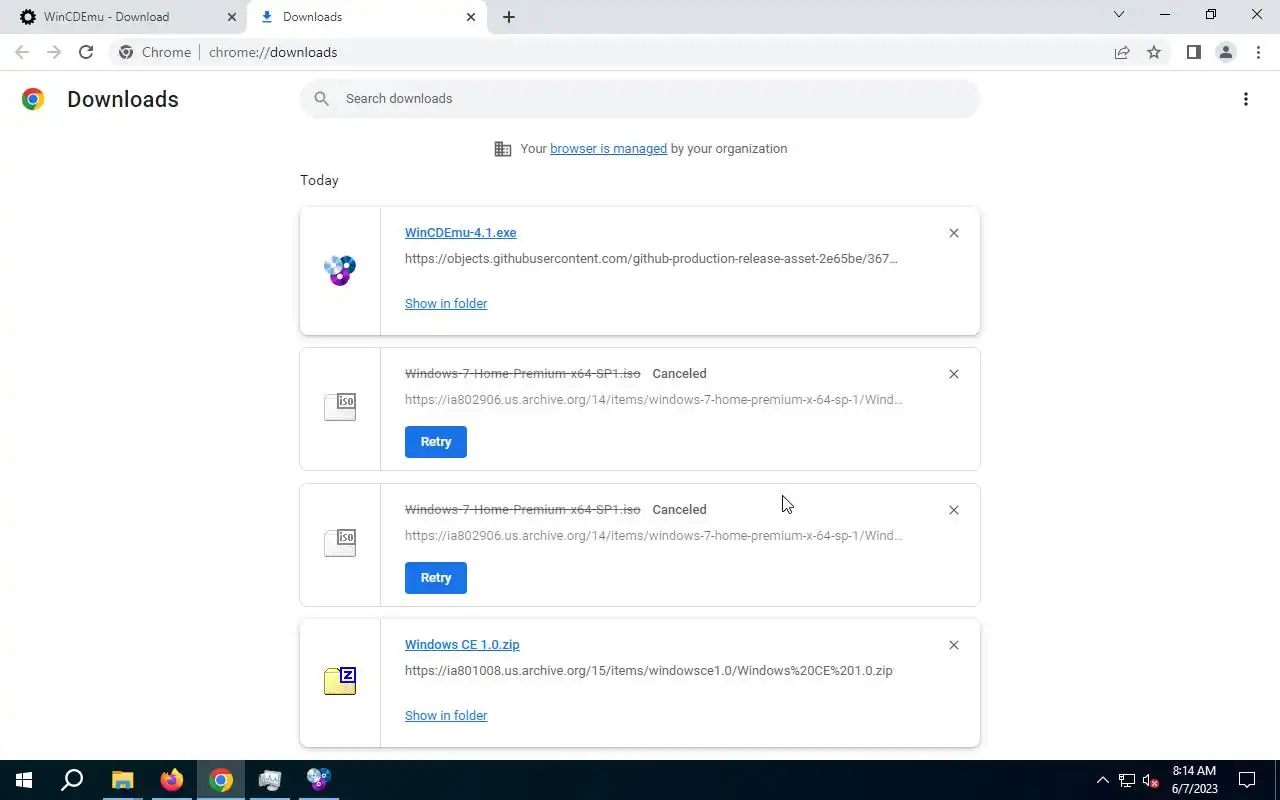Open the notification center icon
1280x800 pixels.
click(x=1247, y=780)
